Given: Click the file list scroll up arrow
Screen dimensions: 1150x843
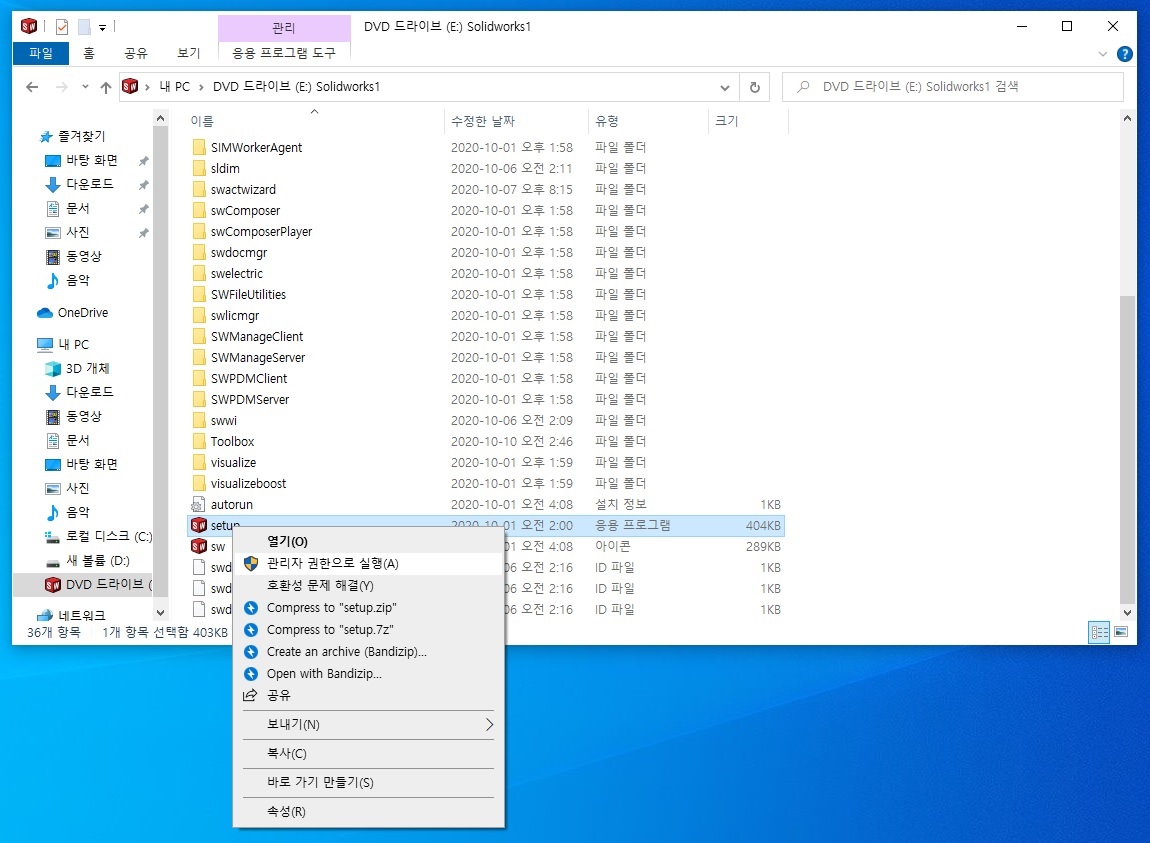Looking at the screenshot, I should (x=1127, y=118).
